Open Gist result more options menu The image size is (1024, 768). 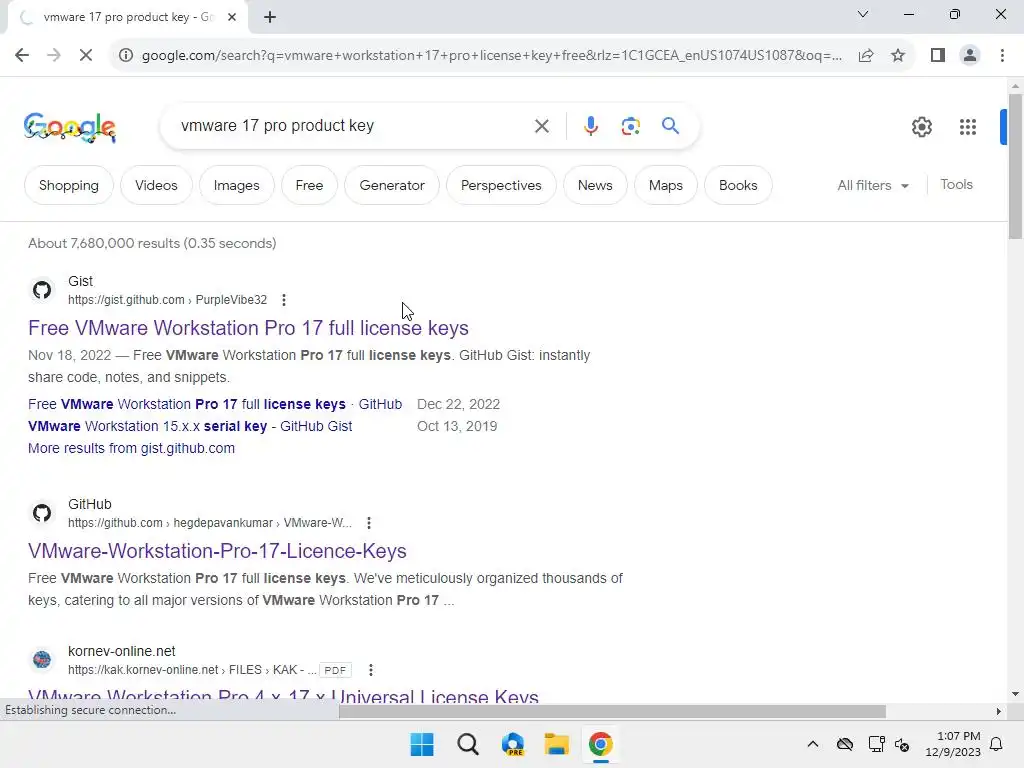(x=283, y=300)
